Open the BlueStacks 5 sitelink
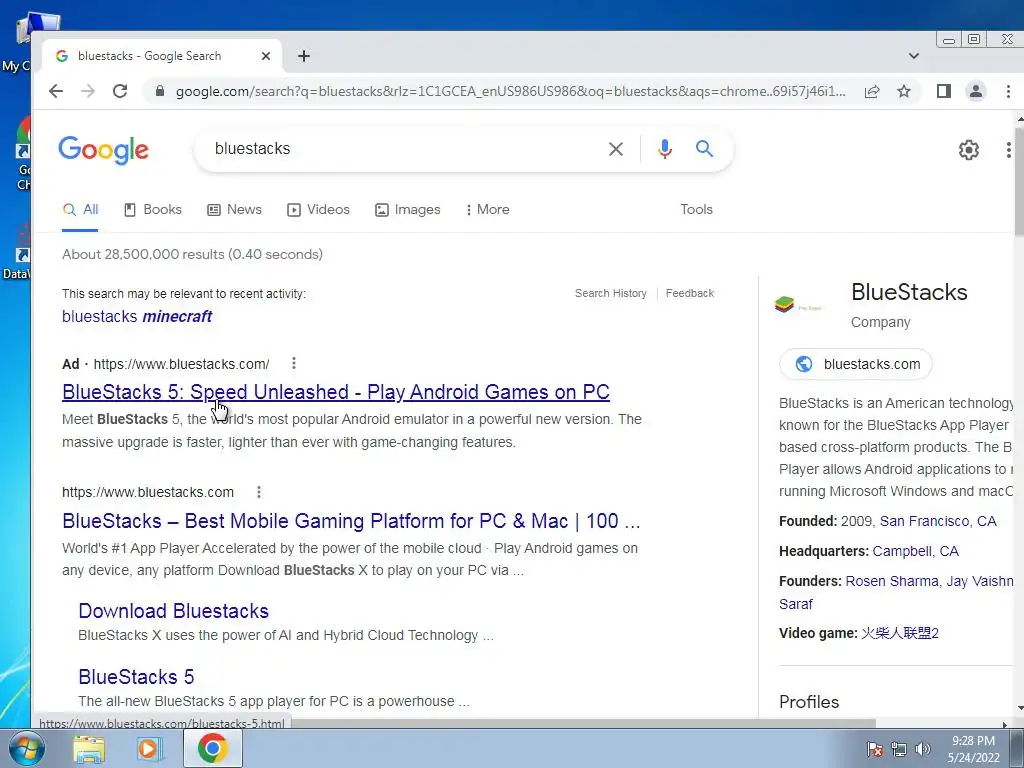The image size is (1024, 768). [x=136, y=677]
